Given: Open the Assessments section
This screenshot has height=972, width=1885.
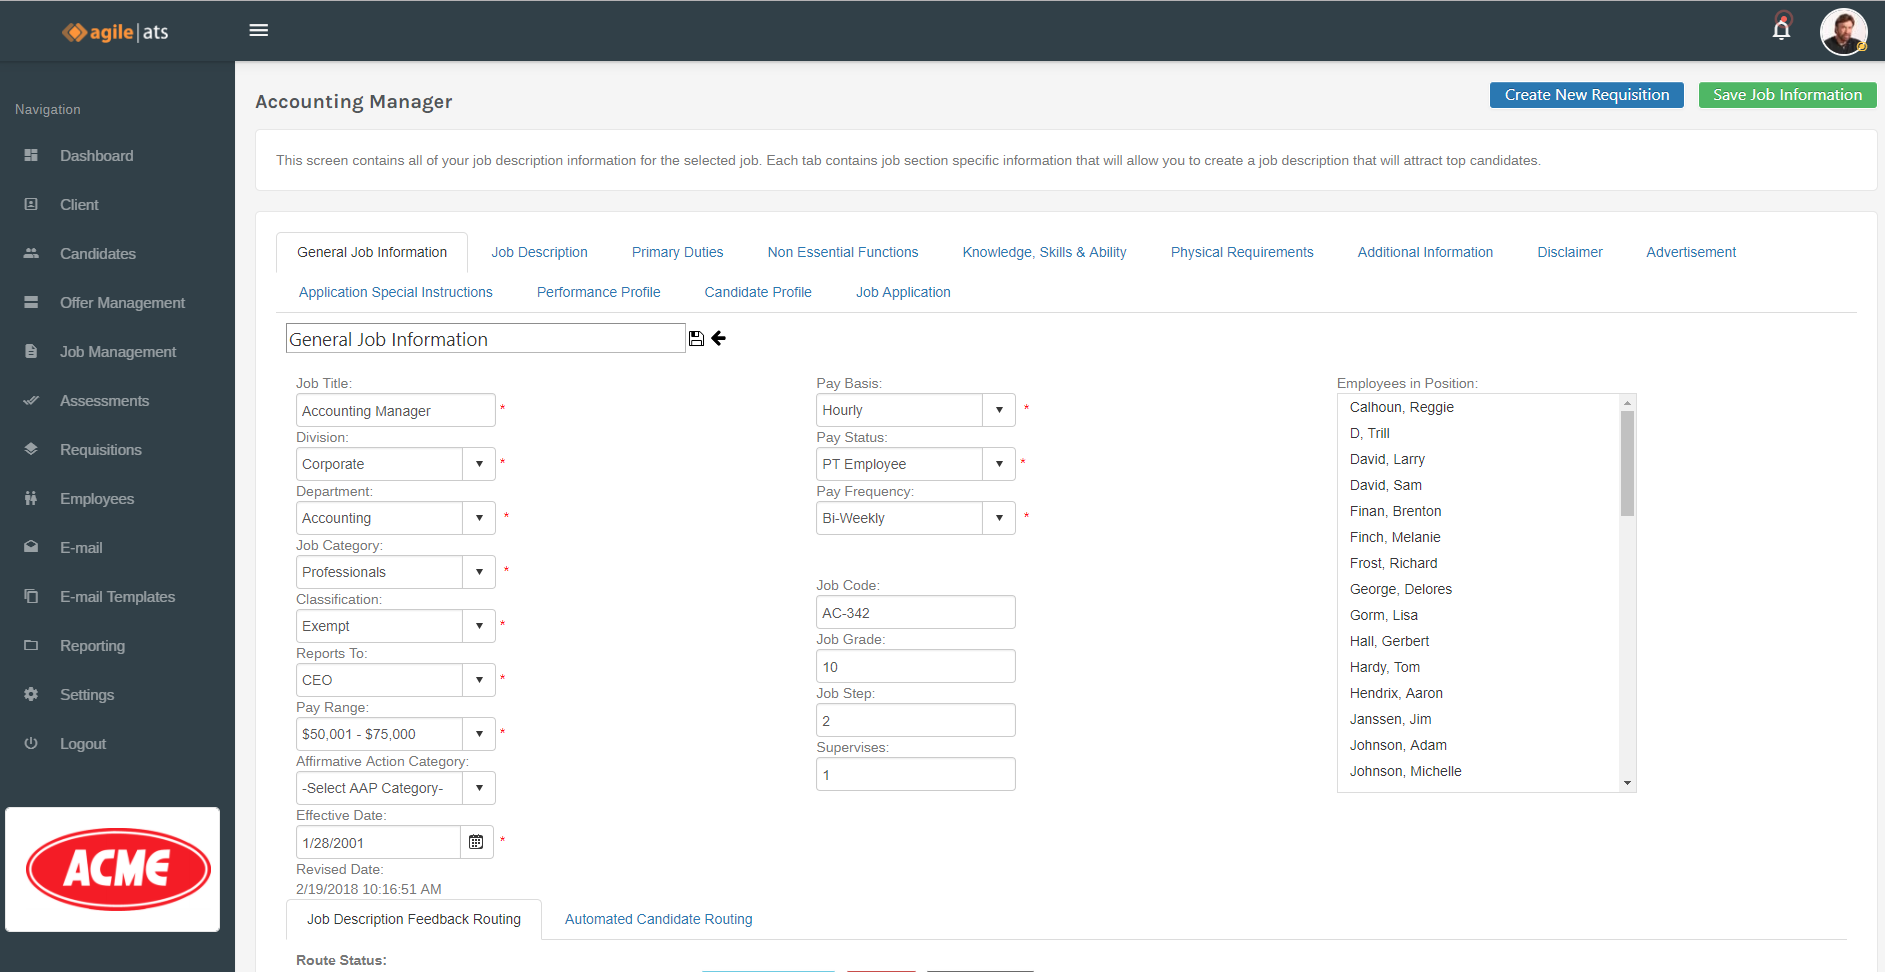Looking at the screenshot, I should 104,400.
